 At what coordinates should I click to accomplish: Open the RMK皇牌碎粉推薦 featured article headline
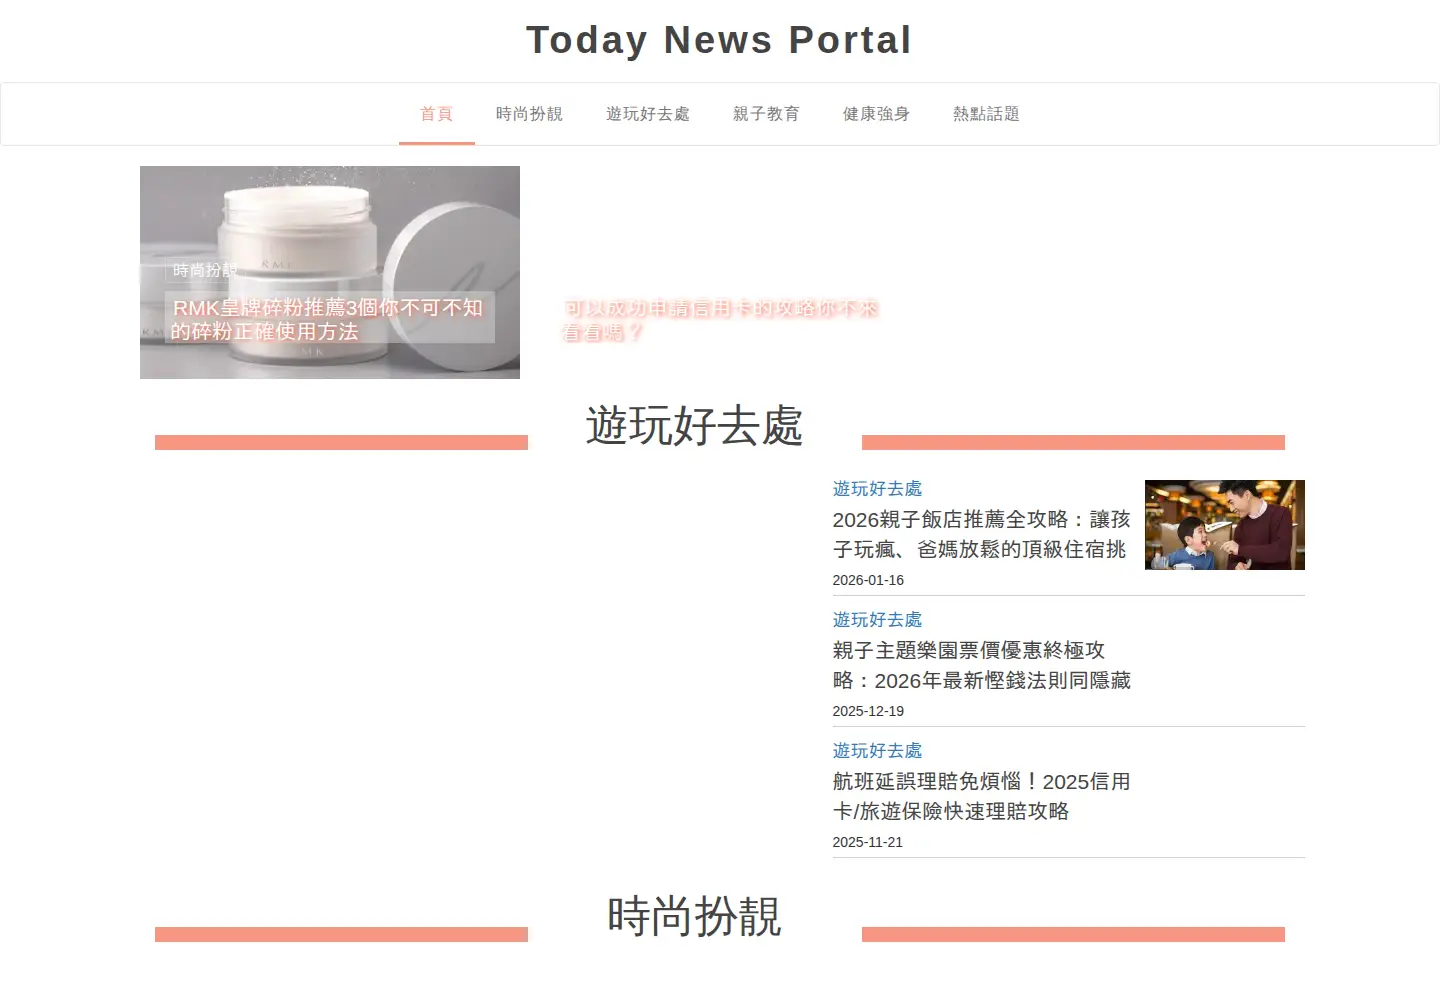click(328, 319)
